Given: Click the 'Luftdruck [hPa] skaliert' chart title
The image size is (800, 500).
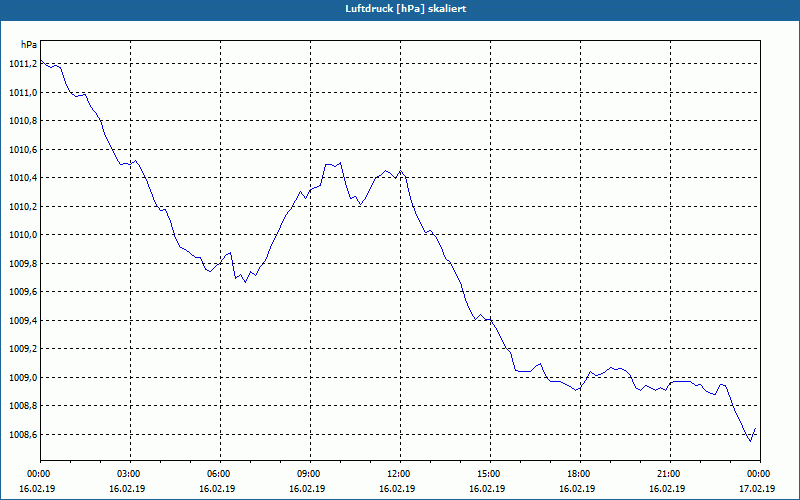Looking at the screenshot, I should [406, 9].
